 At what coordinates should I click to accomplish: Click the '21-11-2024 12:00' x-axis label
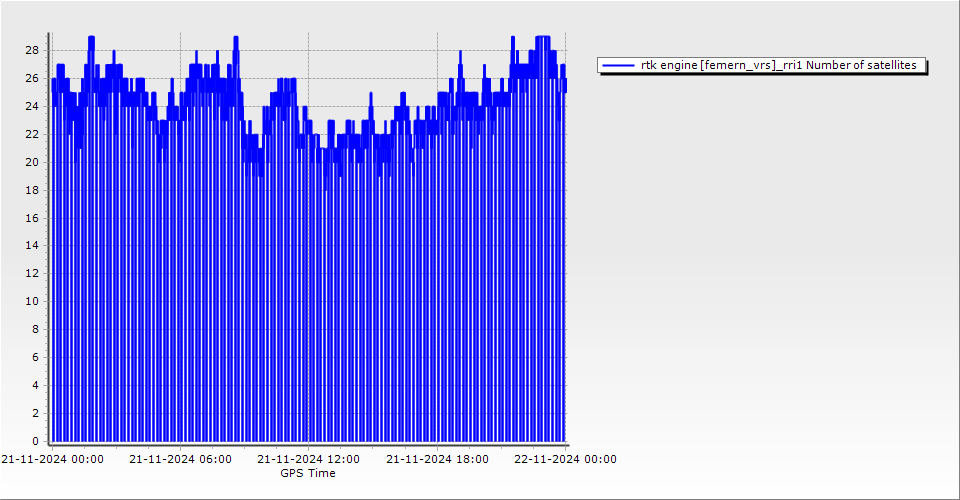tap(309, 459)
